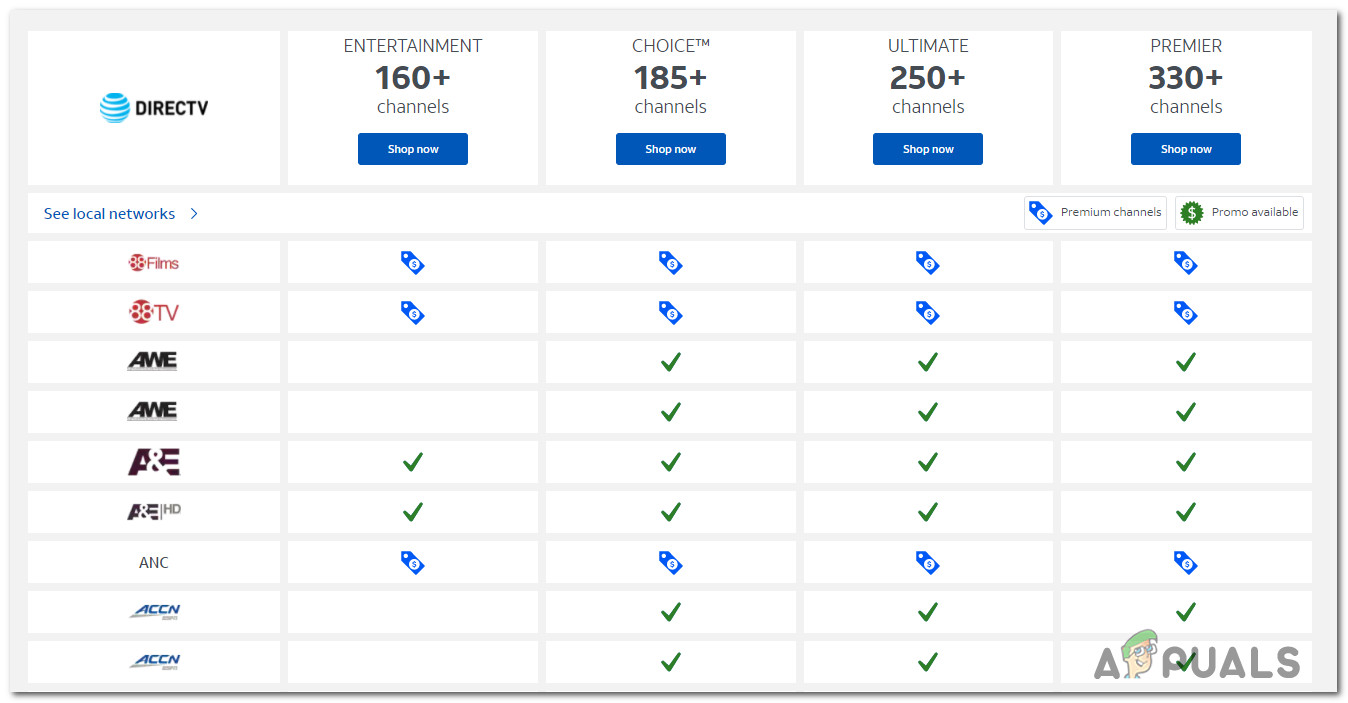
Task: Open the See local networks link
Action: [109, 214]
